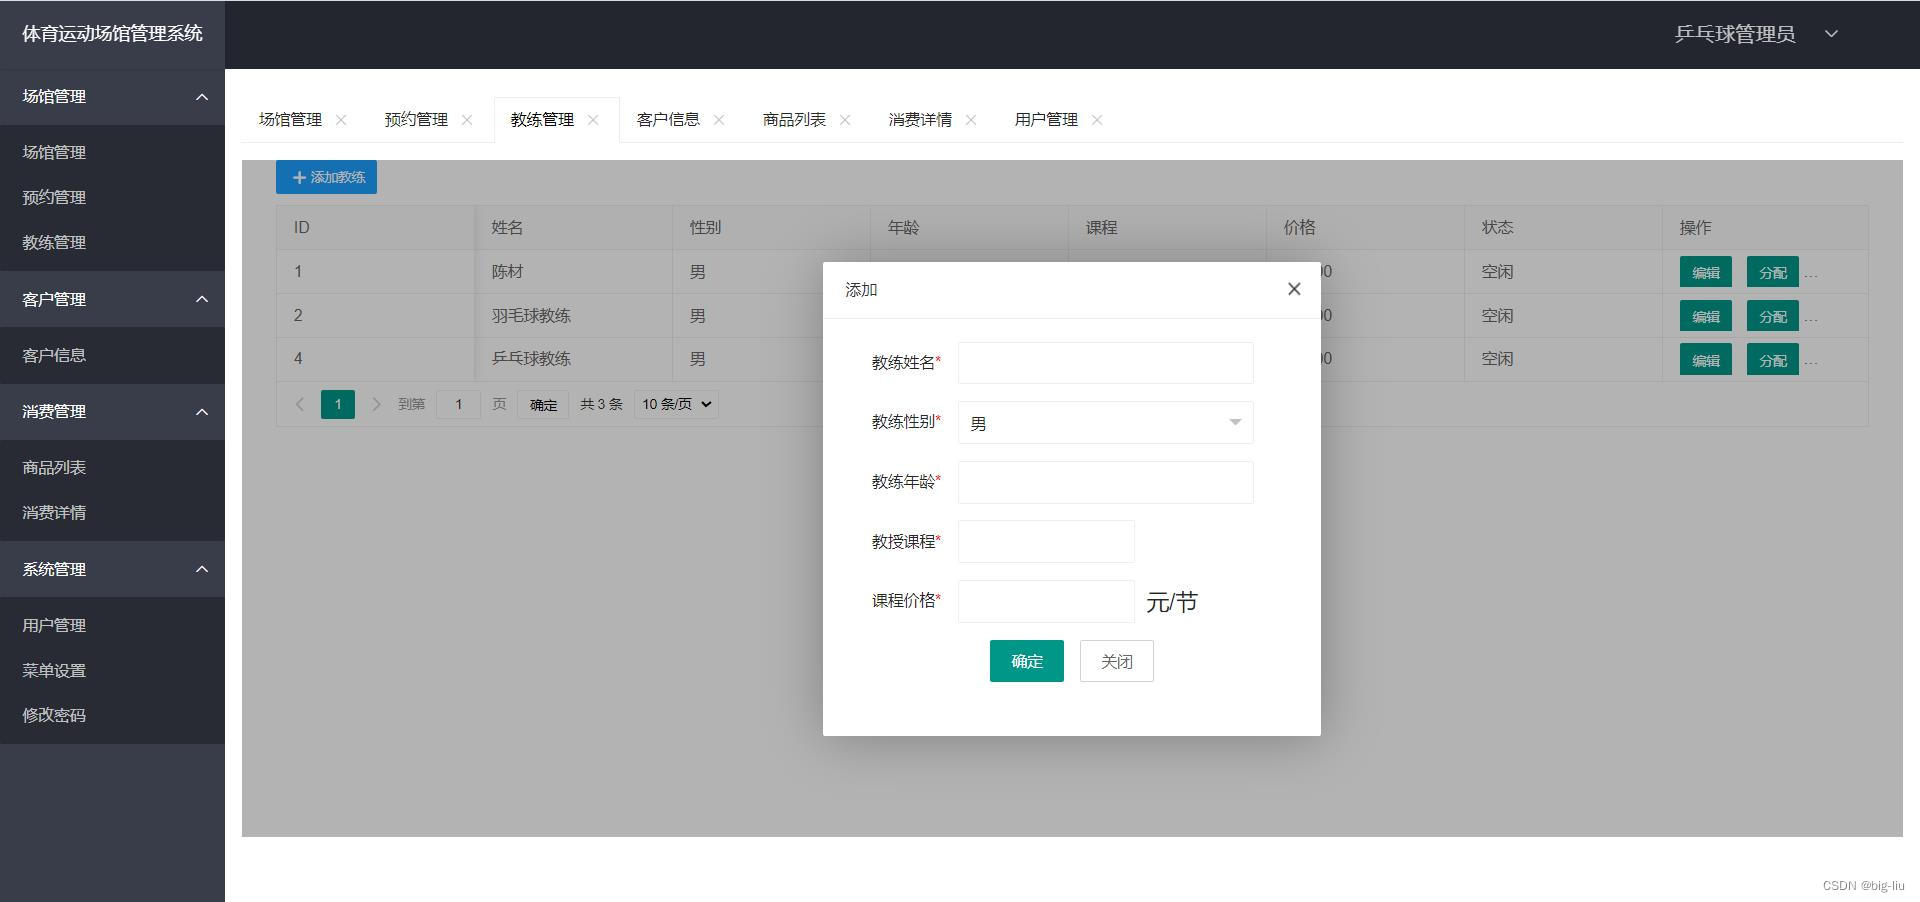This screenshot has width=1920, height=902.
Task: Focus the 教授课程 input field
Action: click(1046, 541)
